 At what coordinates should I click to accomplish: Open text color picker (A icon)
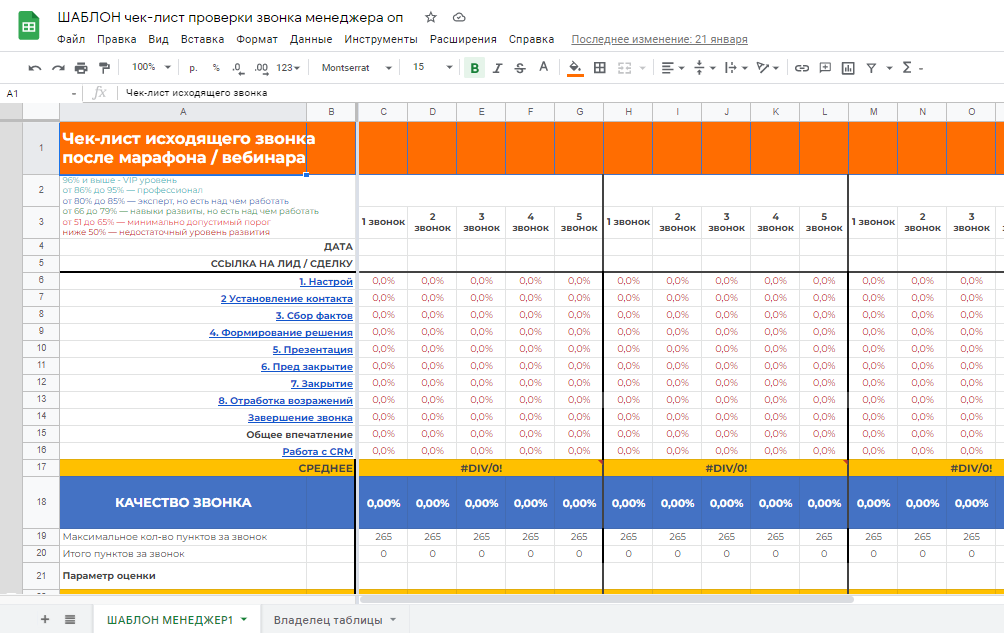tap(544, 67)
